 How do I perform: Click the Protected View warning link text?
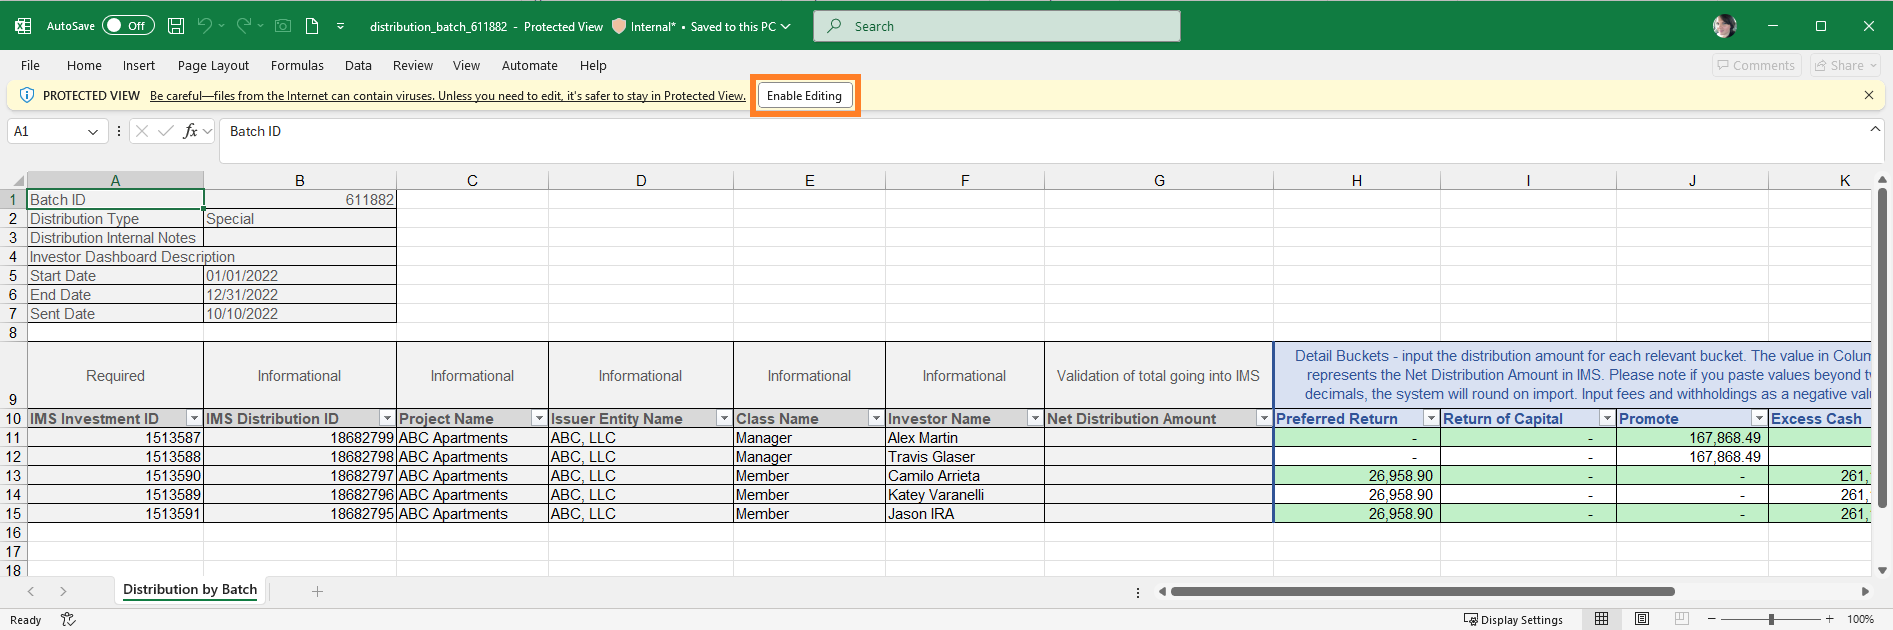[x=447, y=96]
